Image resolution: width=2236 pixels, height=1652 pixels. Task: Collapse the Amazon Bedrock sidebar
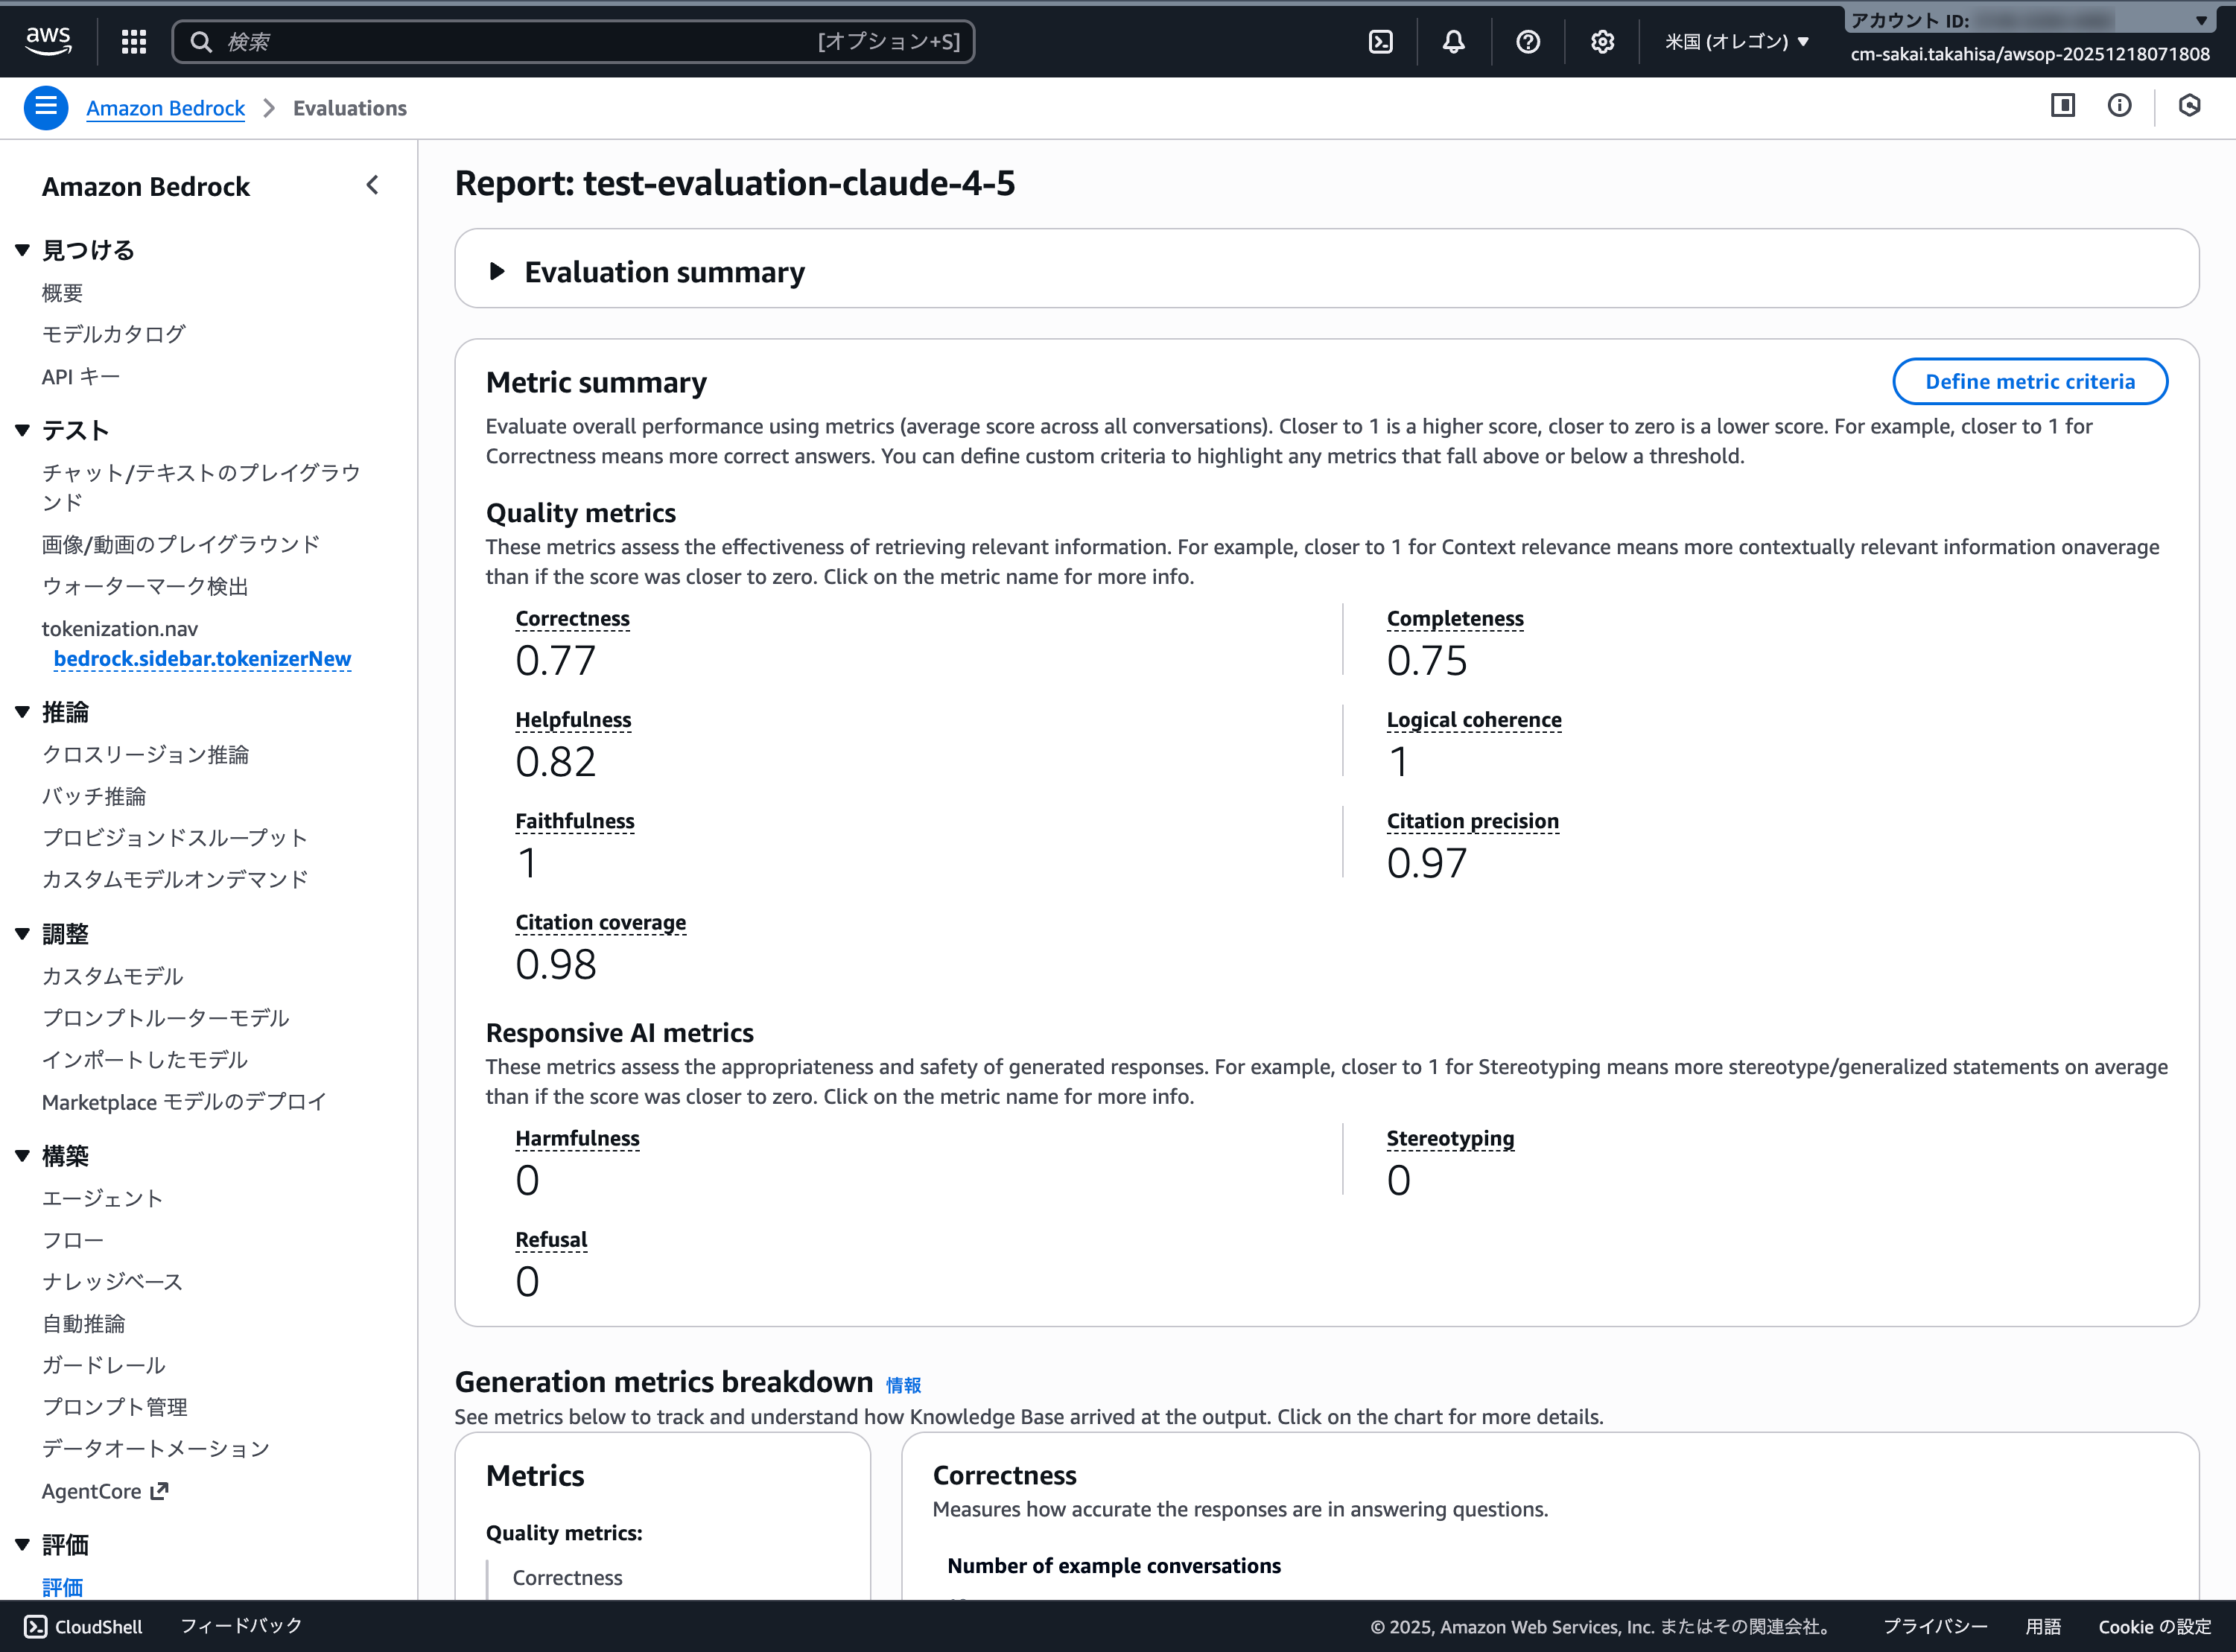click(372, 185)
